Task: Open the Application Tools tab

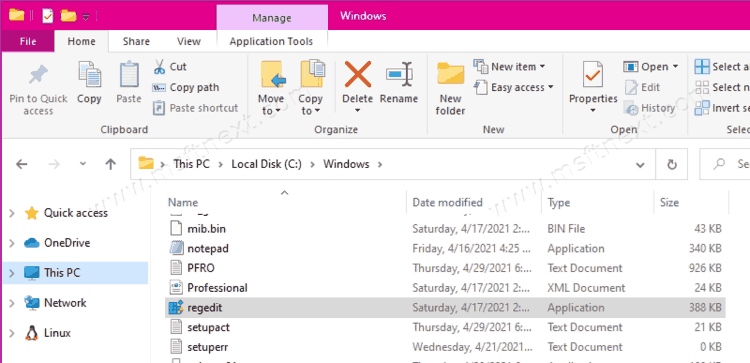Action: point(271,42)
